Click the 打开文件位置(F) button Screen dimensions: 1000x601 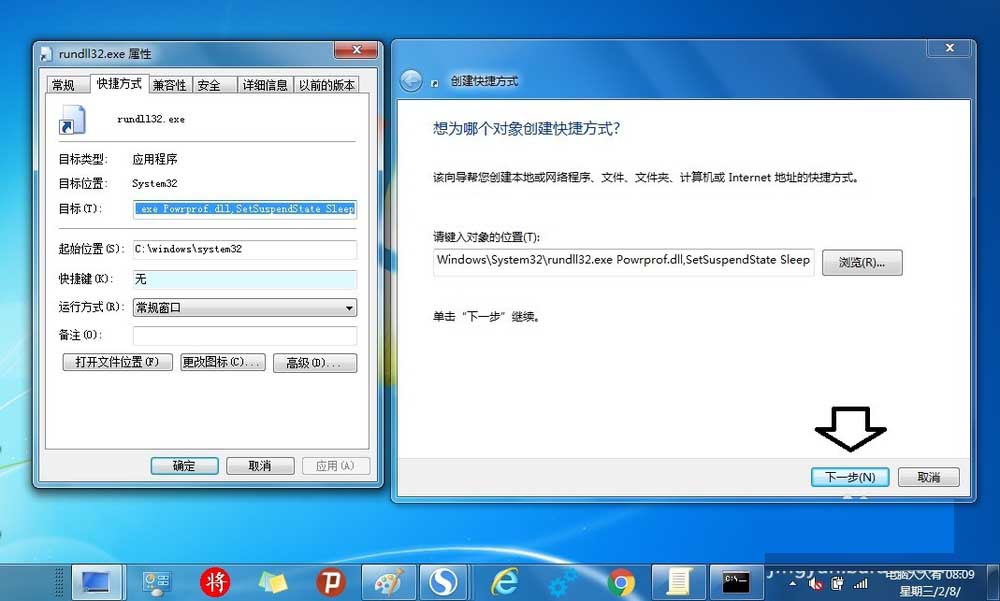117,362
